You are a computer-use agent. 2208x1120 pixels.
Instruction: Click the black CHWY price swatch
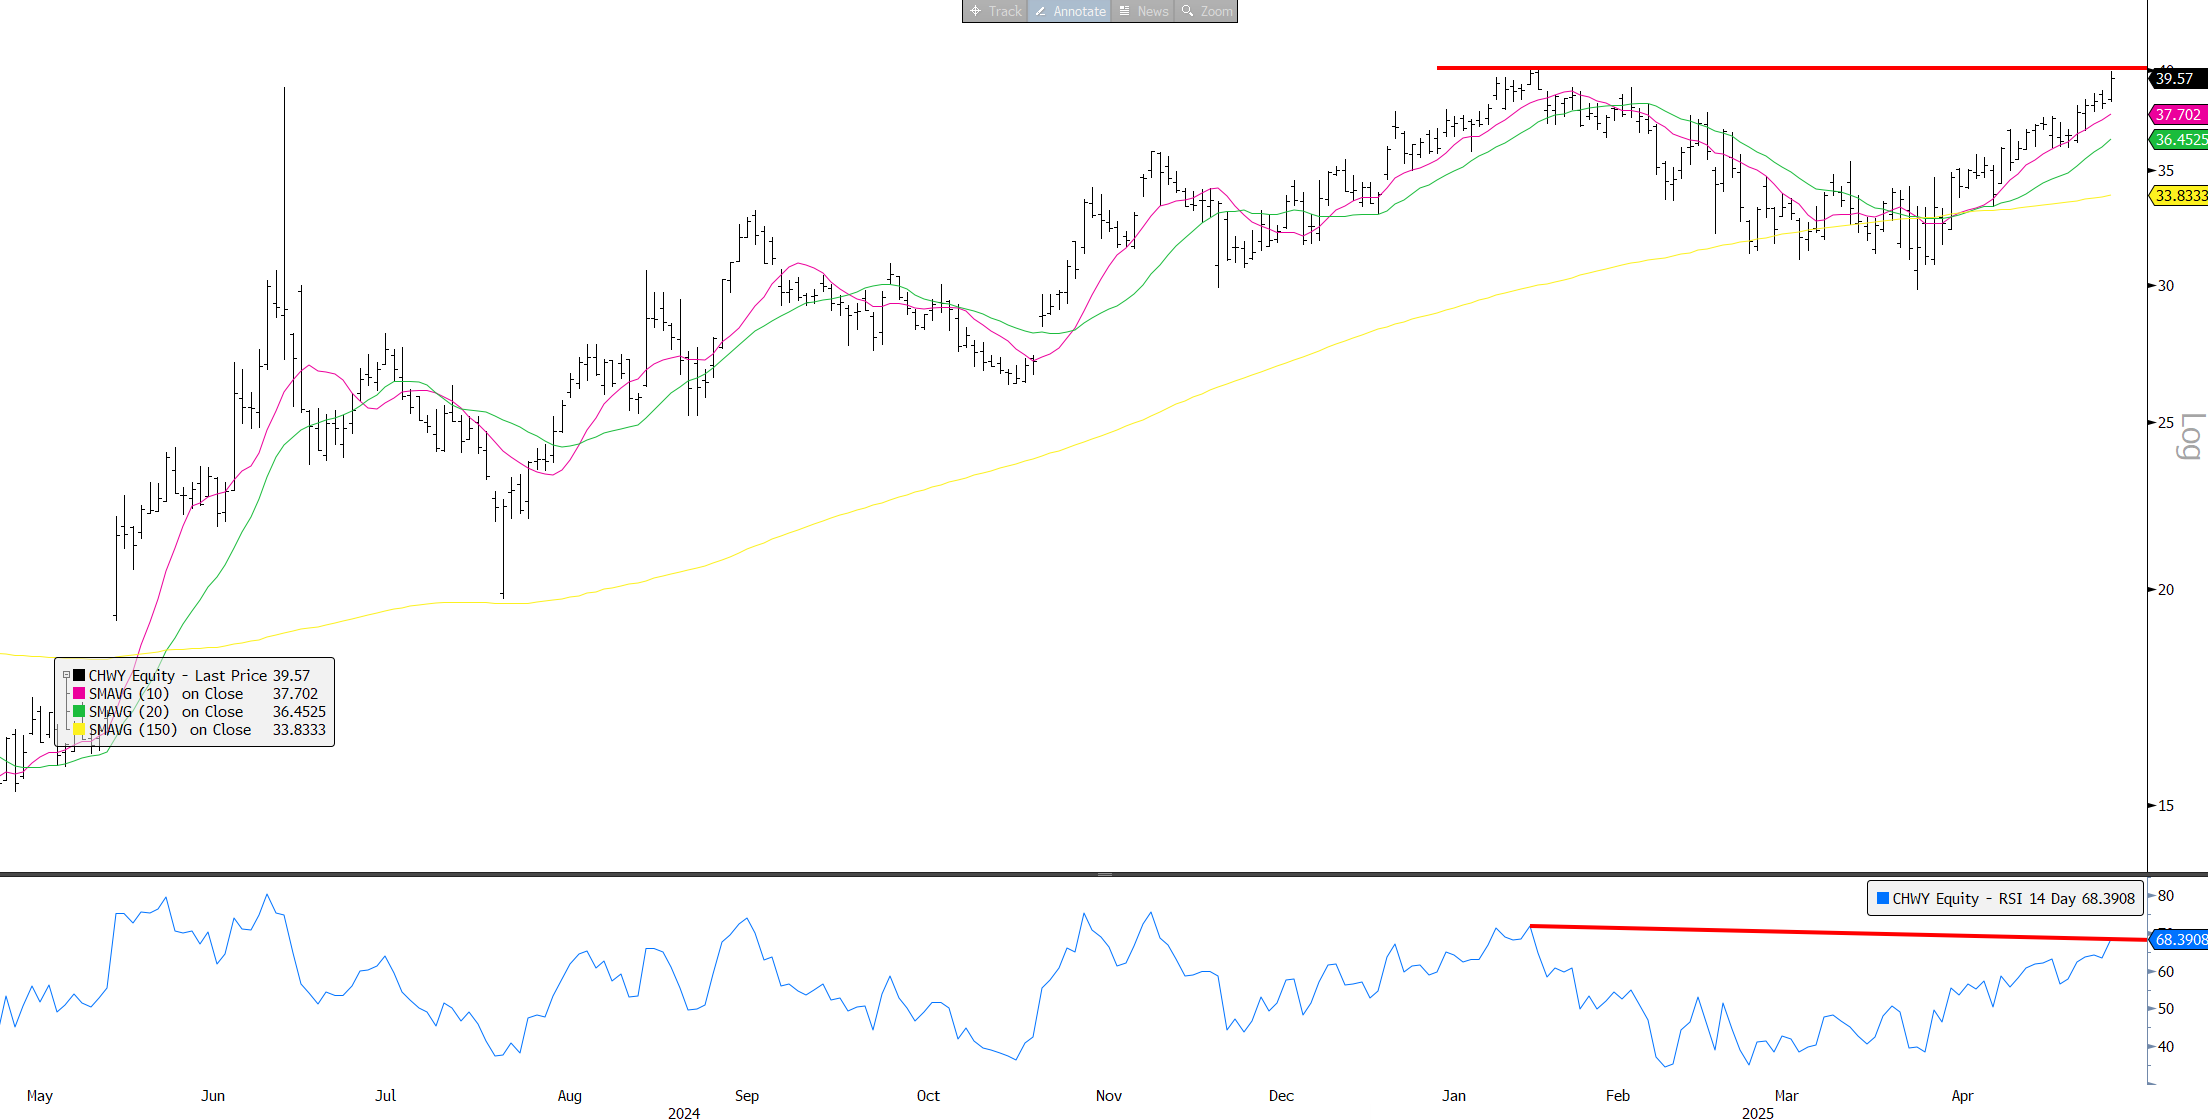[x=79, y=676]
